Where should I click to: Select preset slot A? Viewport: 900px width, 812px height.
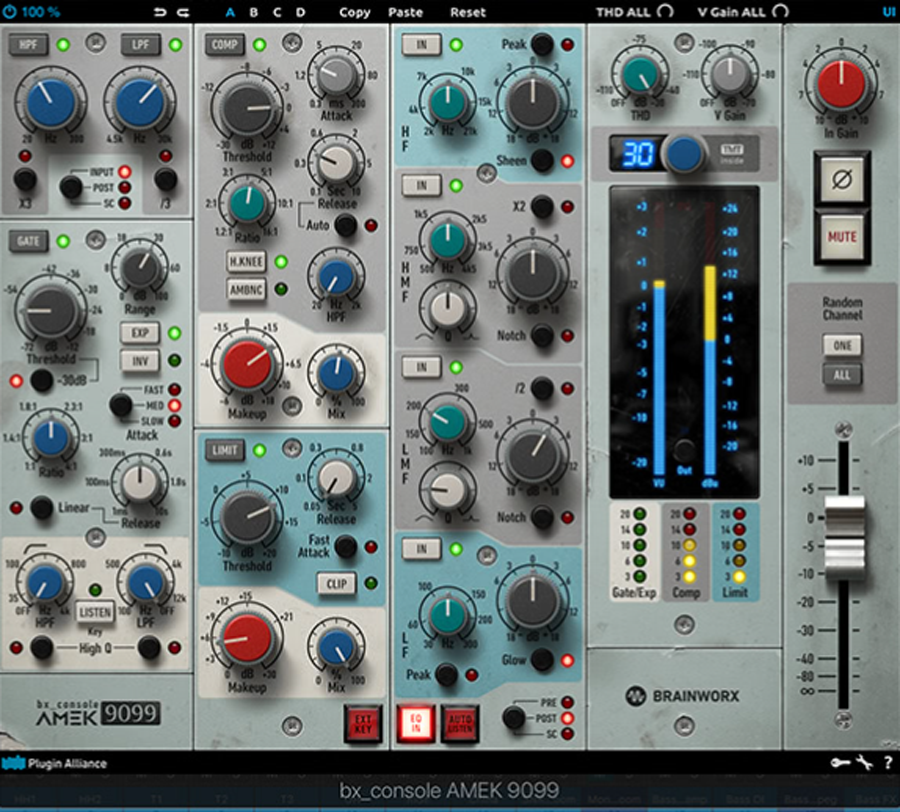(x=230, y=12)
